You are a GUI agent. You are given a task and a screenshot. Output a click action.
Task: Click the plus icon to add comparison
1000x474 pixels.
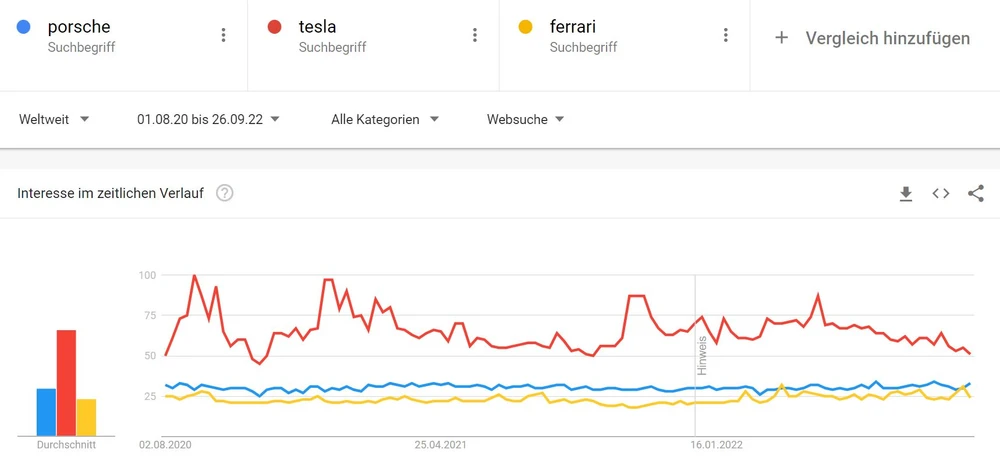click(782, 38)
